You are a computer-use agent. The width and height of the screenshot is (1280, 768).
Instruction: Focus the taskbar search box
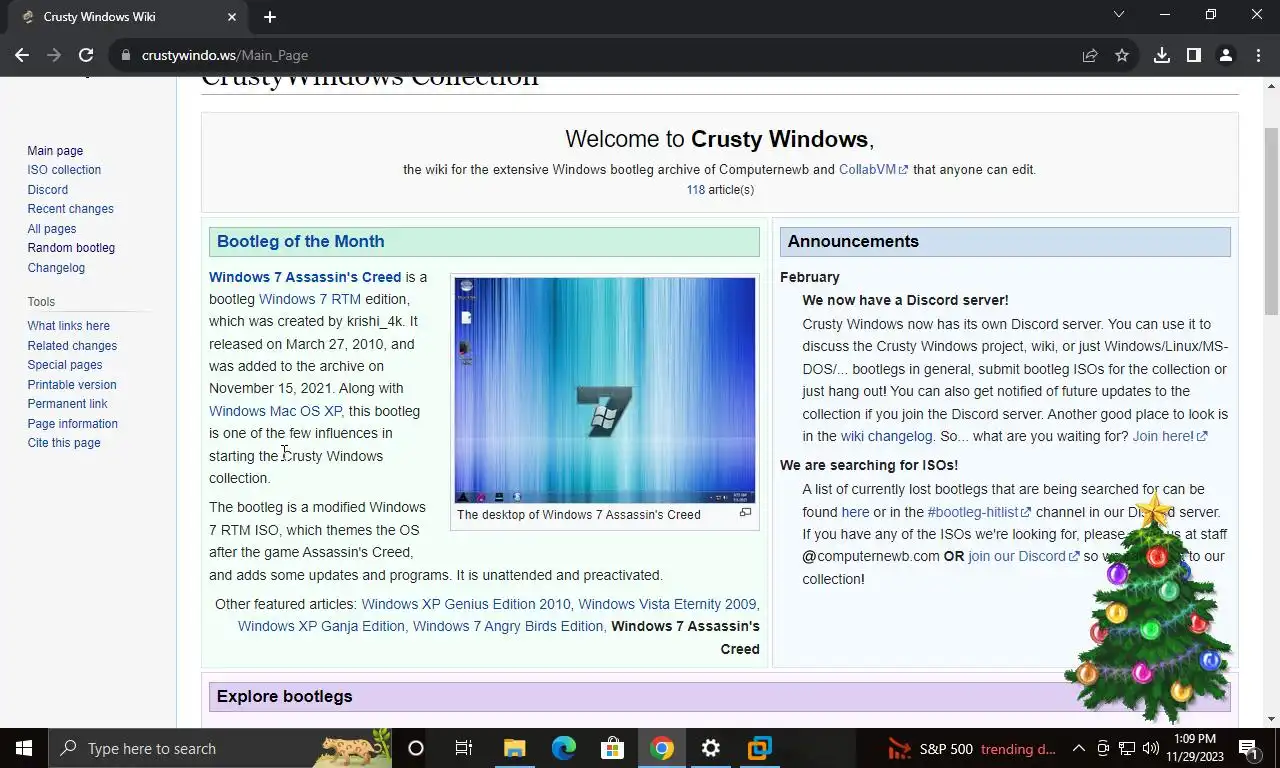220,748
